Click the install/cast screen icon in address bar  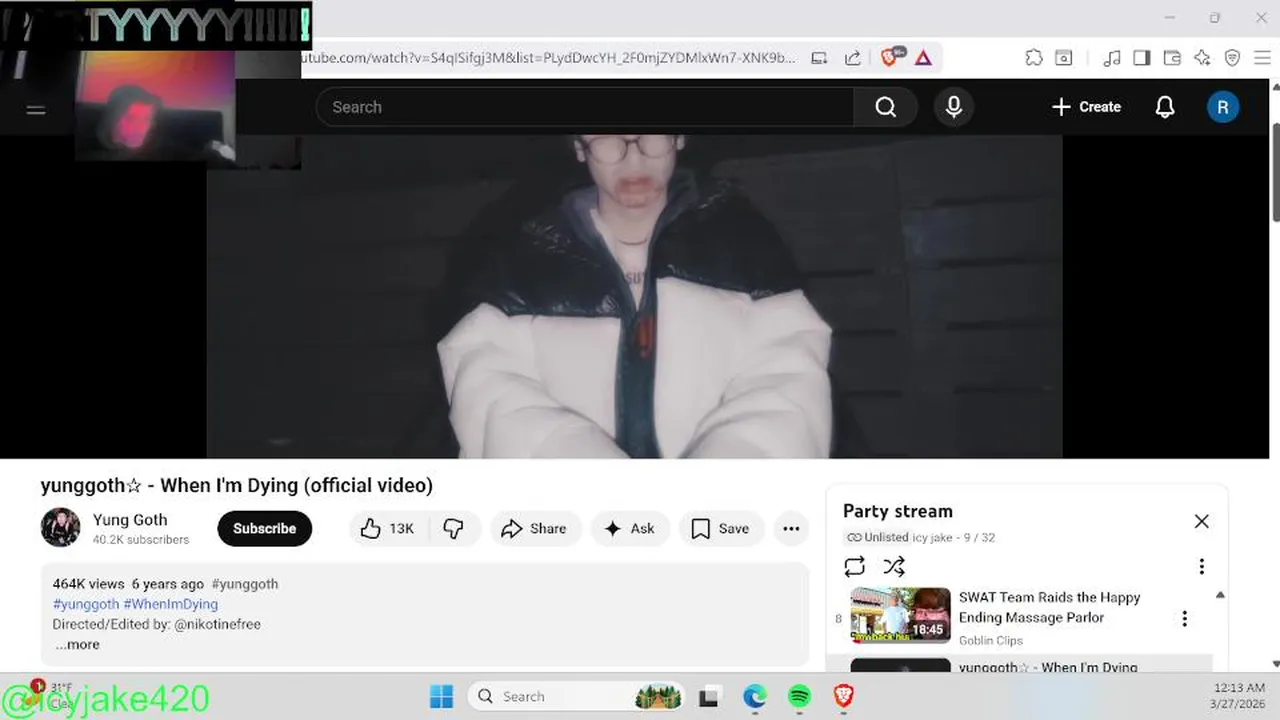coord(819,58)
